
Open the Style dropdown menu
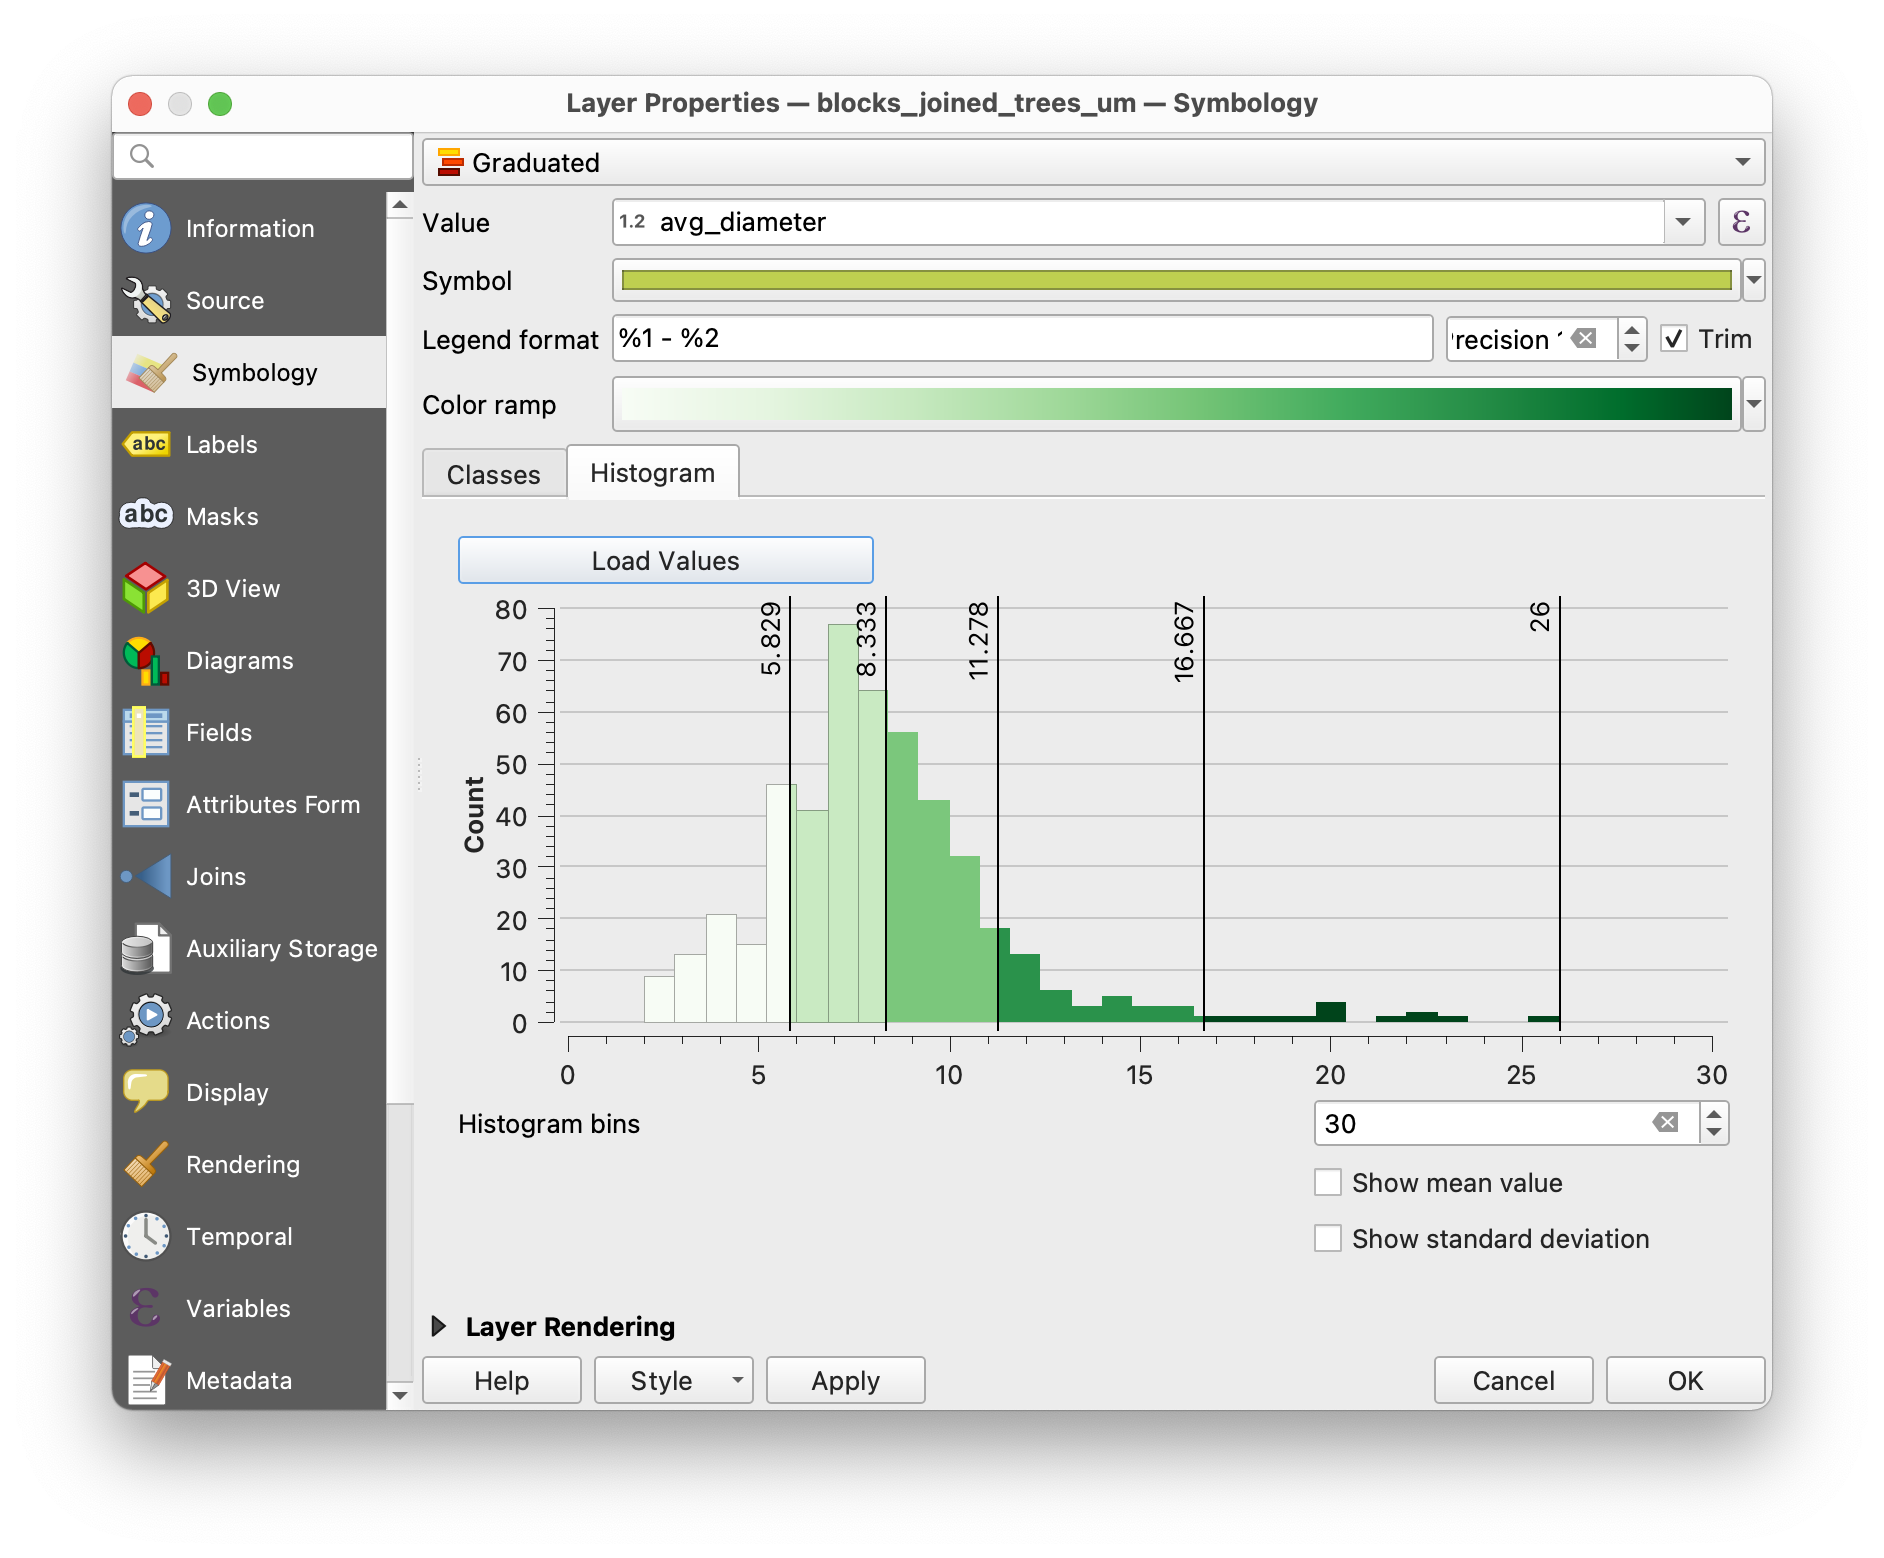pos(672,1380)
